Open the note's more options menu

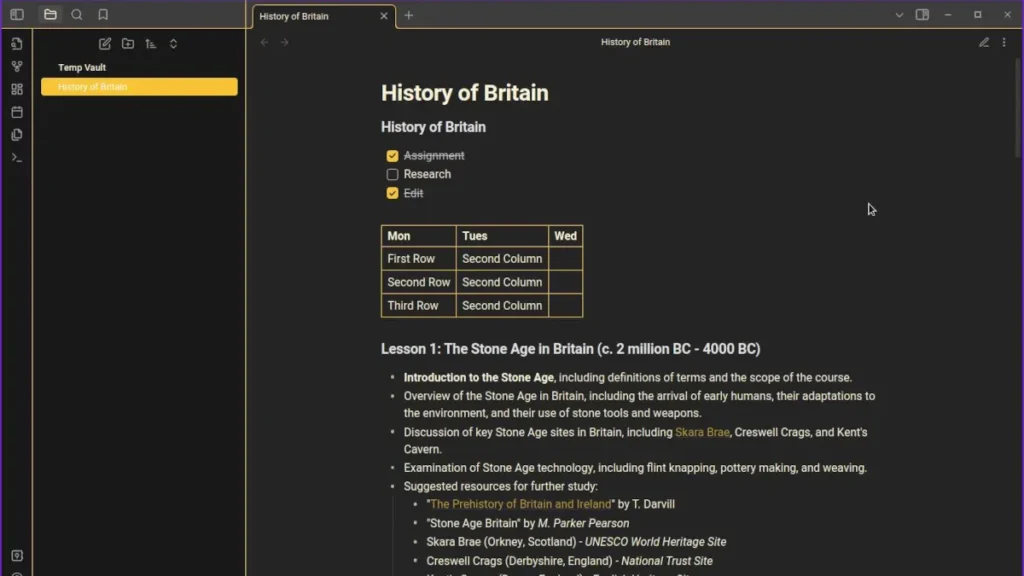click(1004, 42)
